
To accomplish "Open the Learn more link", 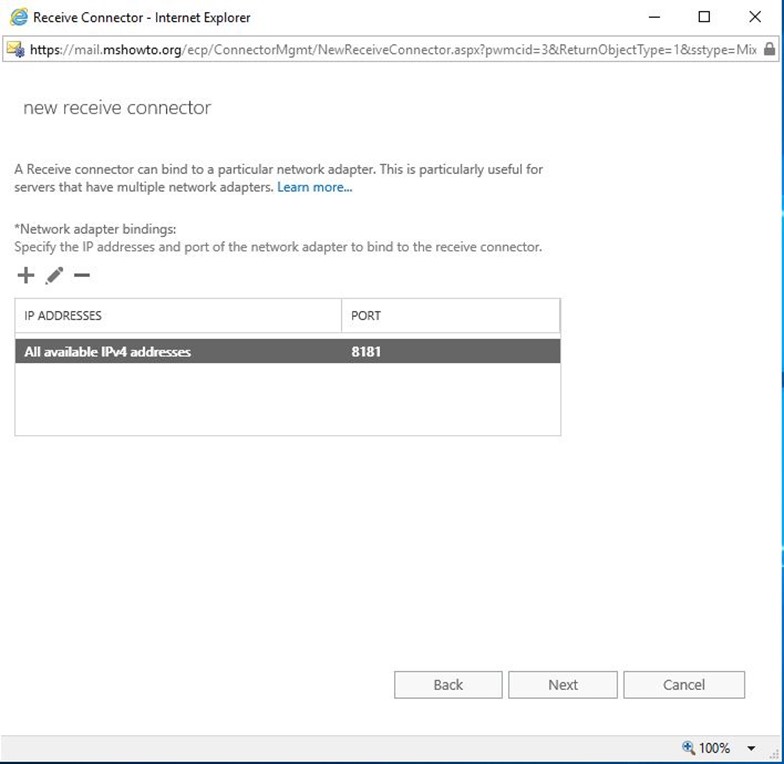I will coord(314,187).
